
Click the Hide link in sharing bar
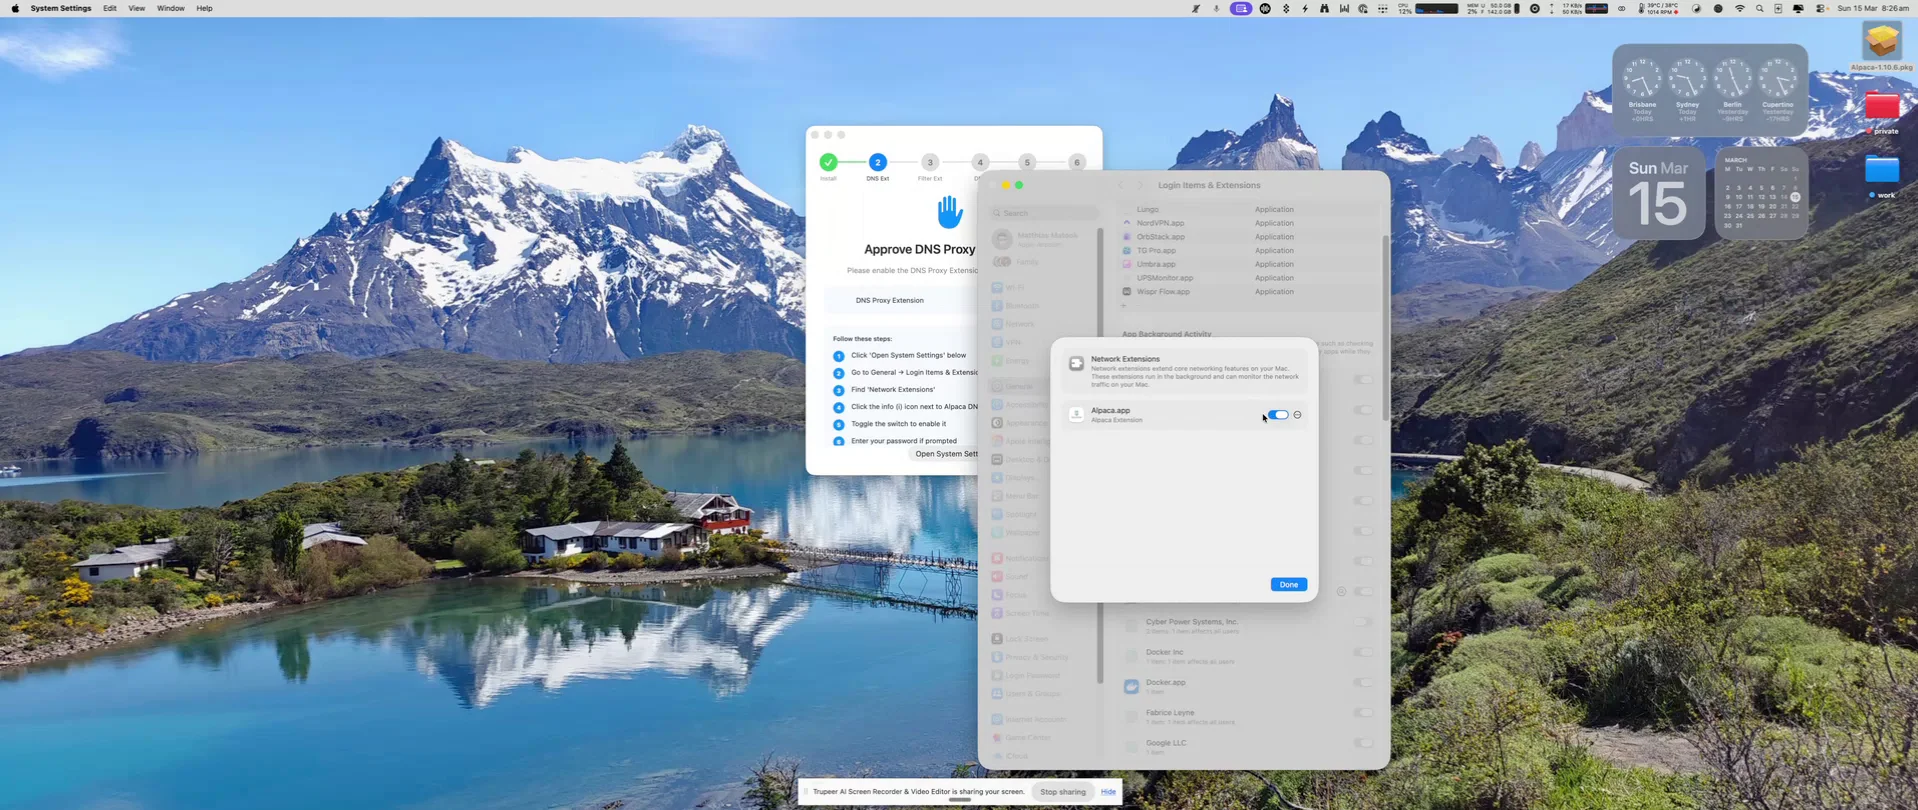[x=1108, y=792]
